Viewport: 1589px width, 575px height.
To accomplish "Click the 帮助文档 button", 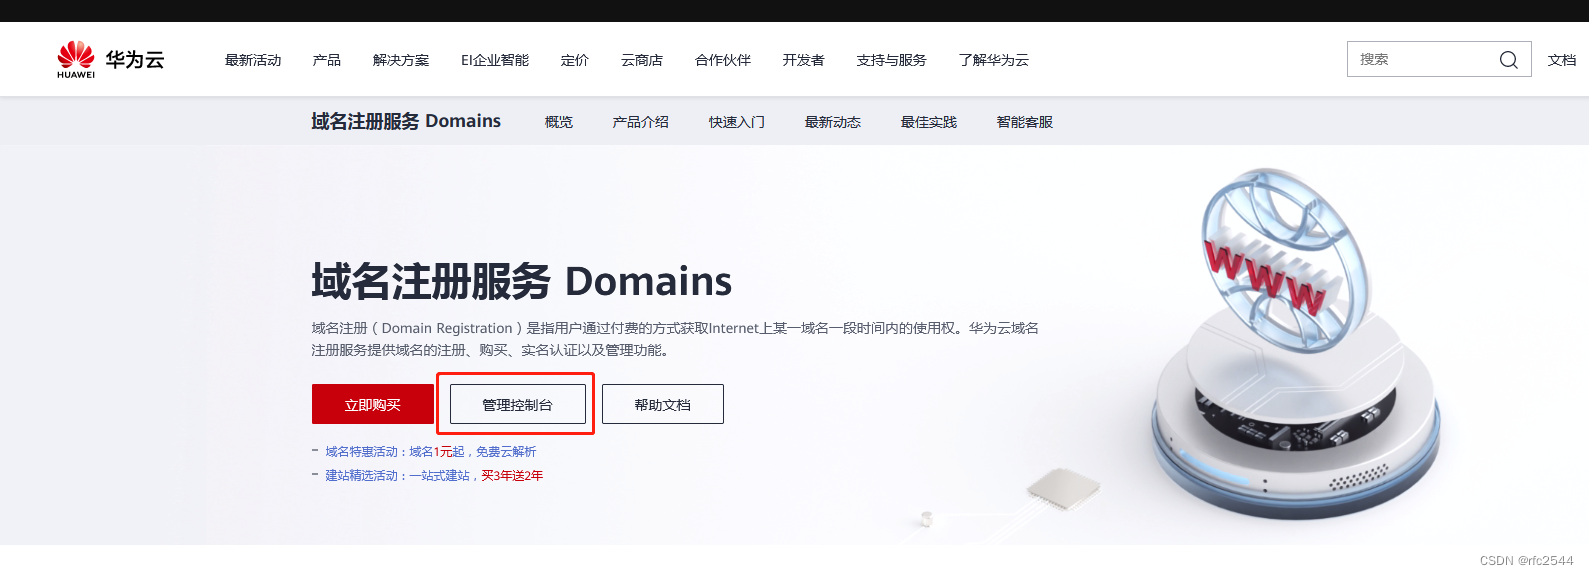I will tap(663, 404).
